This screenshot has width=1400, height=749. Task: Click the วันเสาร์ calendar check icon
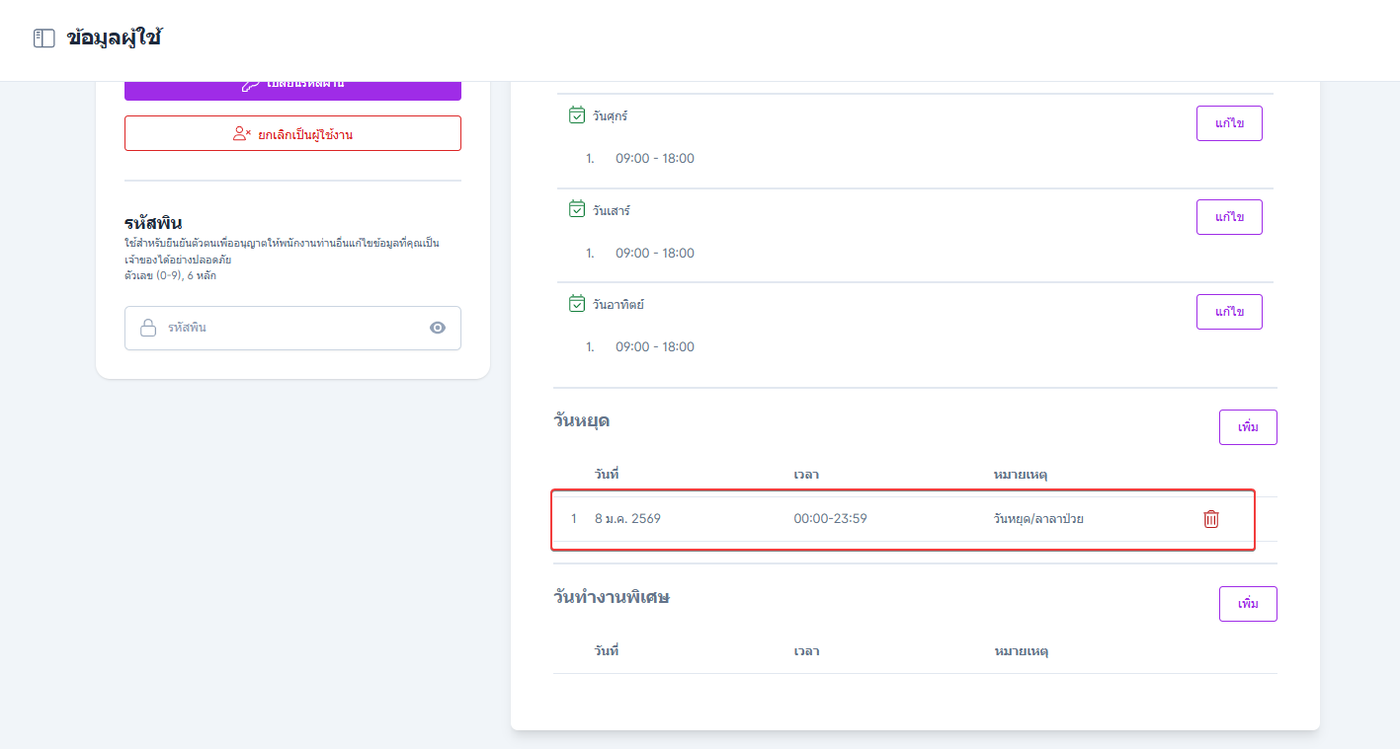point(577,210)
